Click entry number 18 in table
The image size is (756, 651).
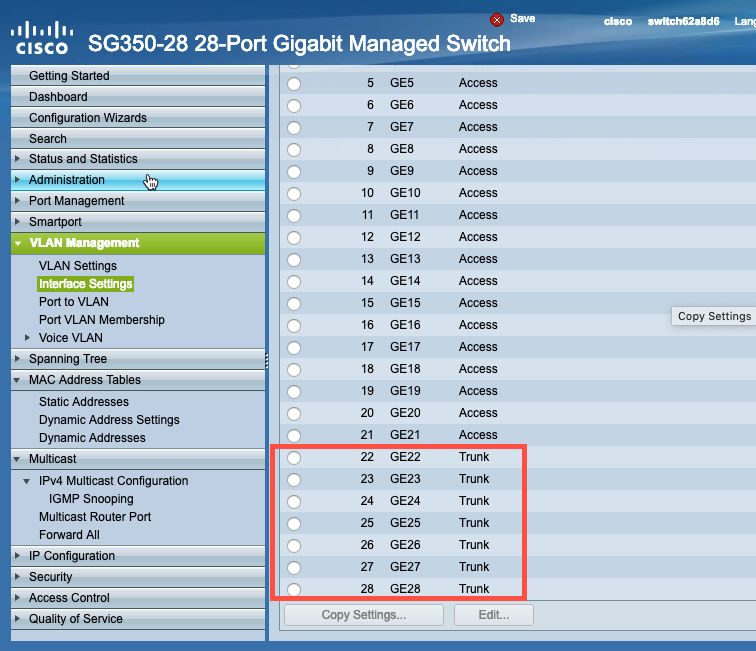point(367,369)
